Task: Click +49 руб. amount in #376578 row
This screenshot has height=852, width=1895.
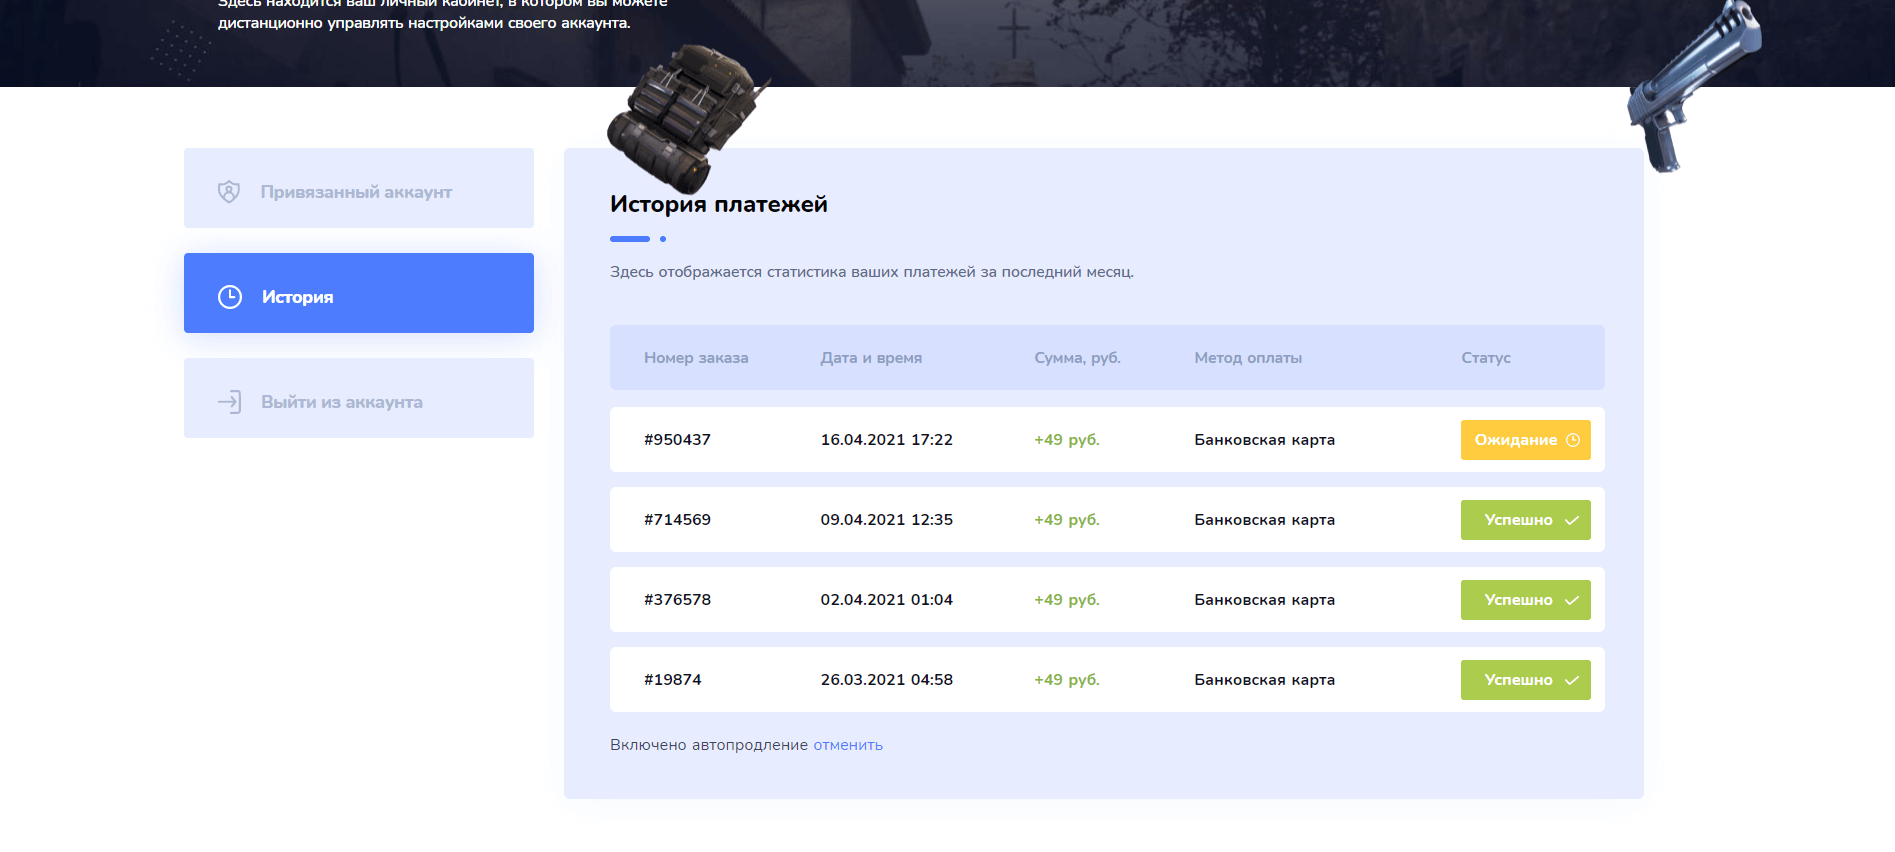Action: point(1067,600)
